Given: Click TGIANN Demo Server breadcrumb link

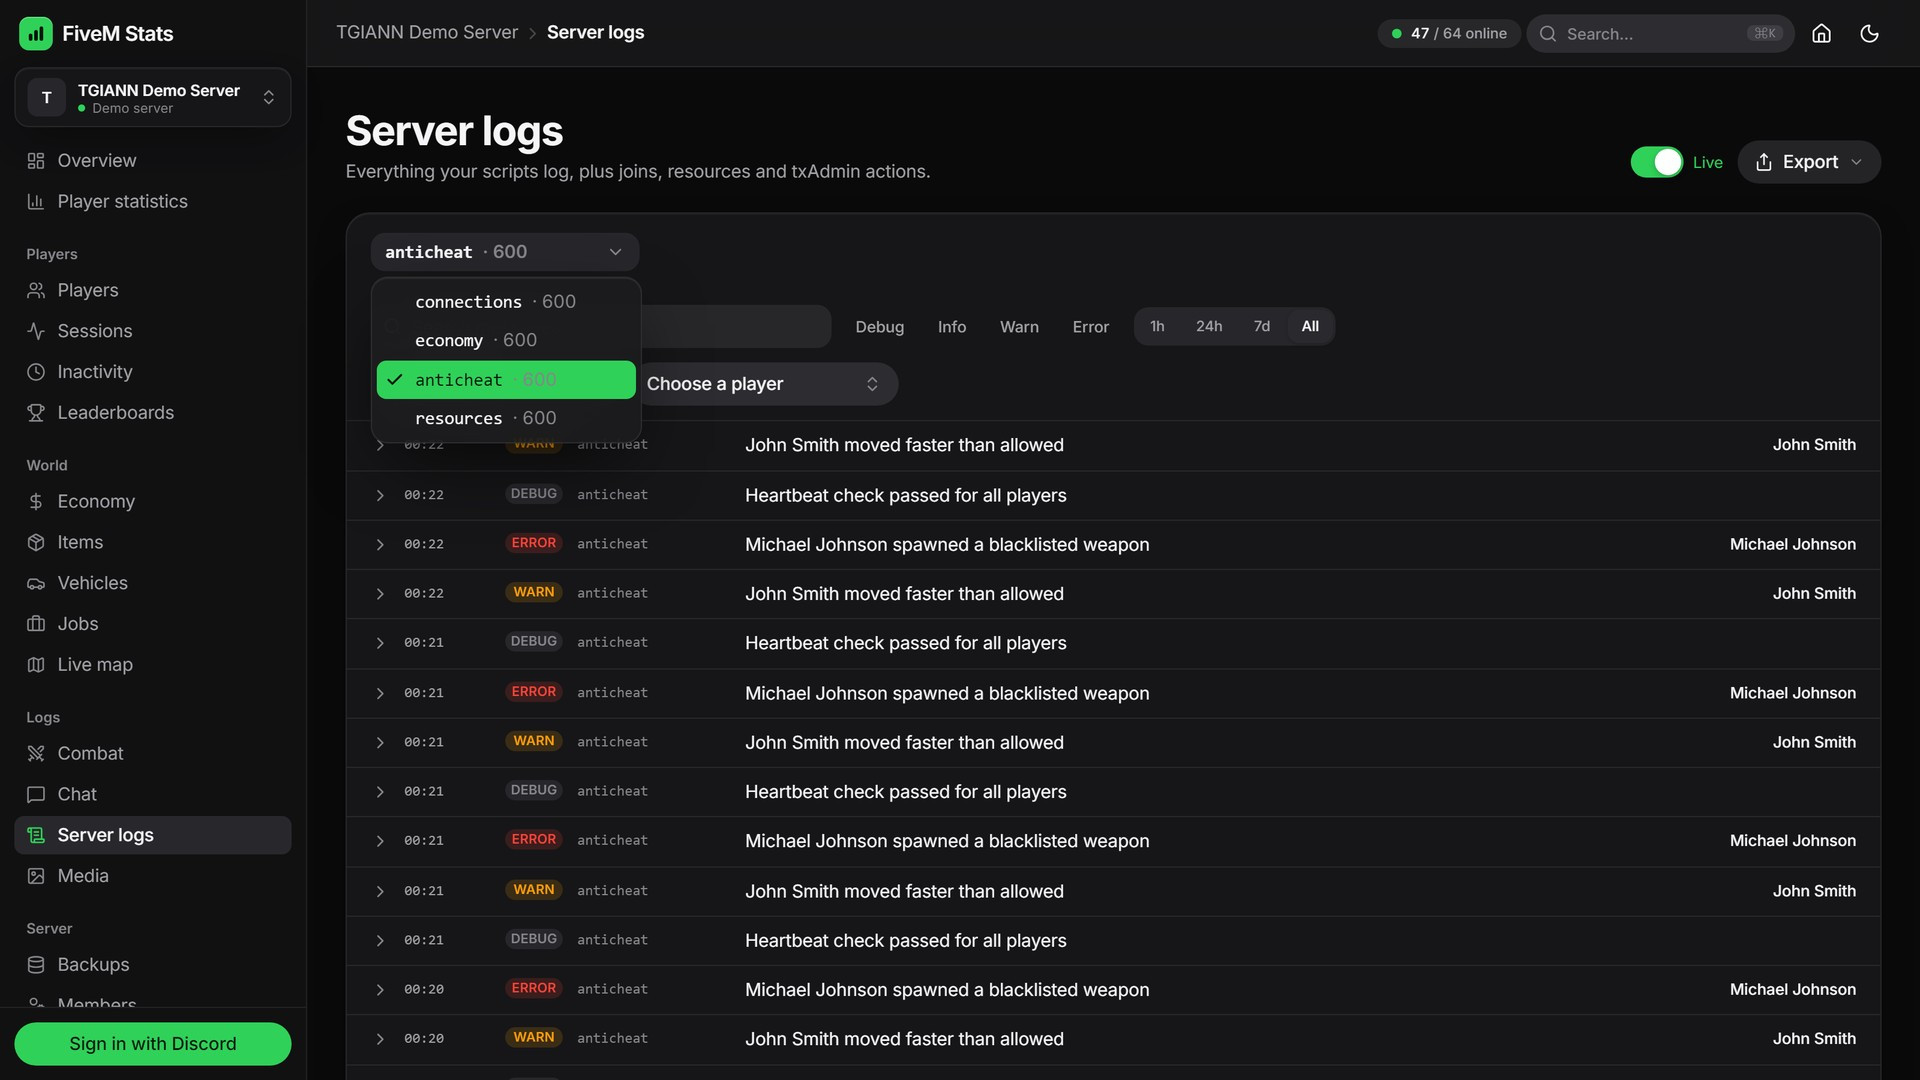Looking at the screenshot, I should [427, 33].
